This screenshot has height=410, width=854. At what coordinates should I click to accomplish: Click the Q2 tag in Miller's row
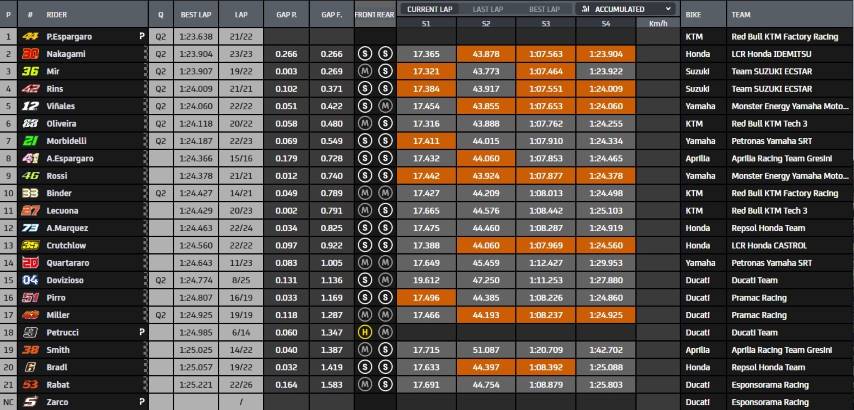coord(161,315)
